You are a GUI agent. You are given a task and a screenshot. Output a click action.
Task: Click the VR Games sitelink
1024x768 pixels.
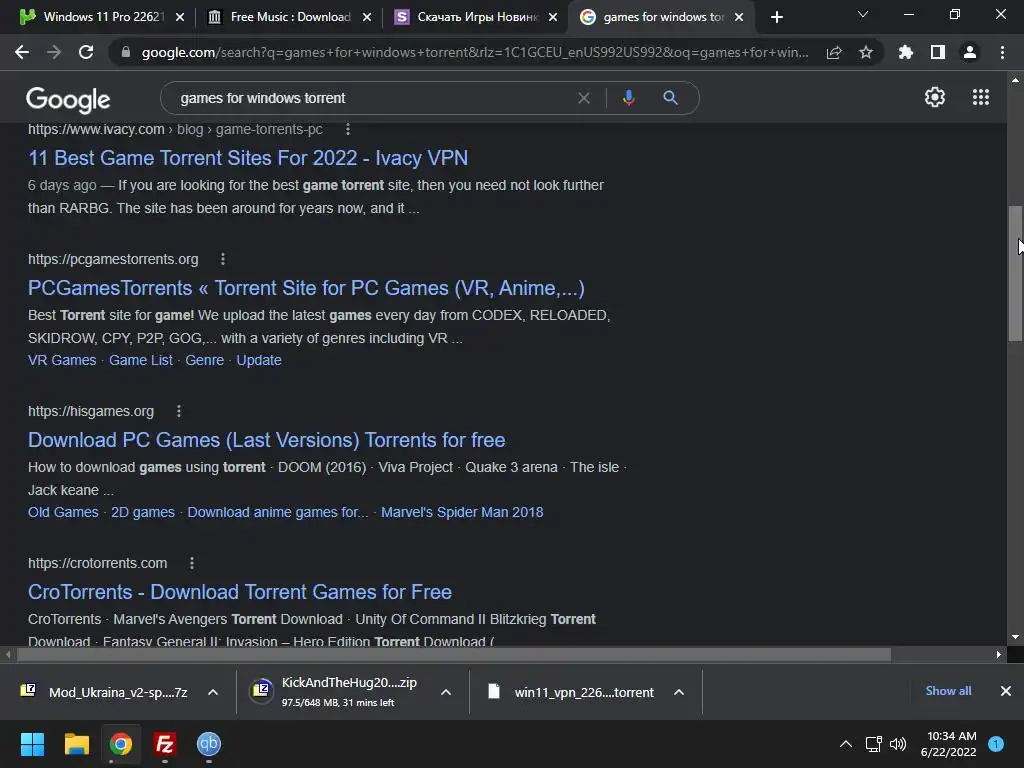[62, 360]
